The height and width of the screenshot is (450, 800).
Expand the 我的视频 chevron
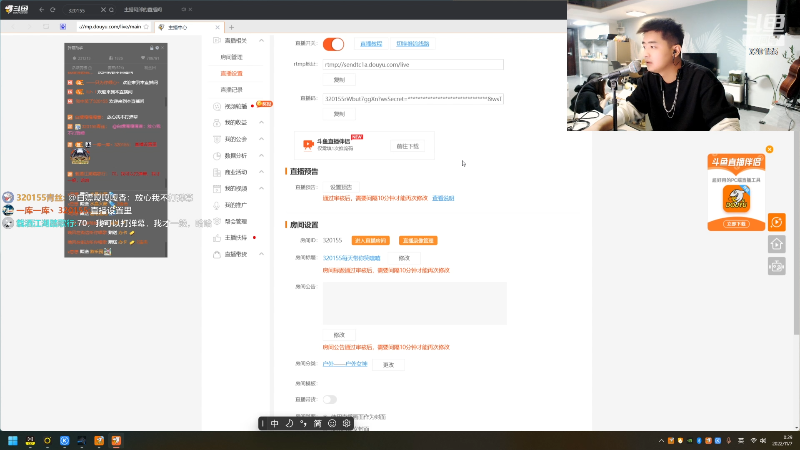(x=261, y=188)
